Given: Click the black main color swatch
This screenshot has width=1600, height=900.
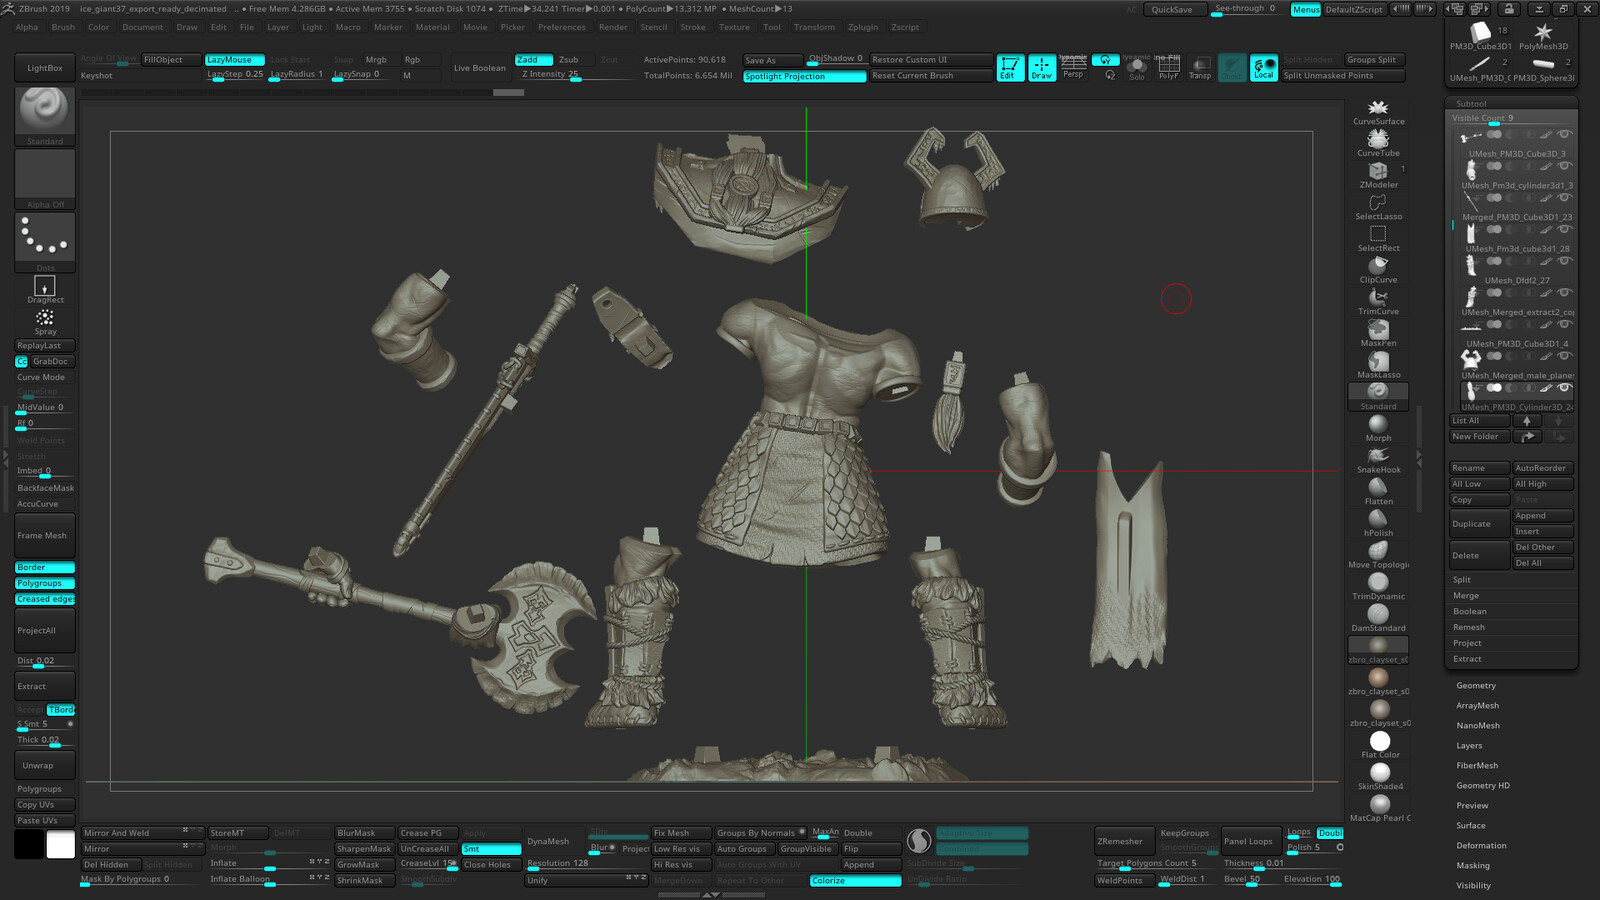Looking at the screenshot, I should coord(29,845).
